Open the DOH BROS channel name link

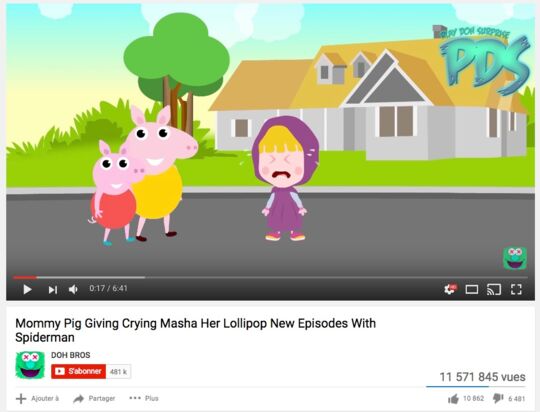(71, 355)
